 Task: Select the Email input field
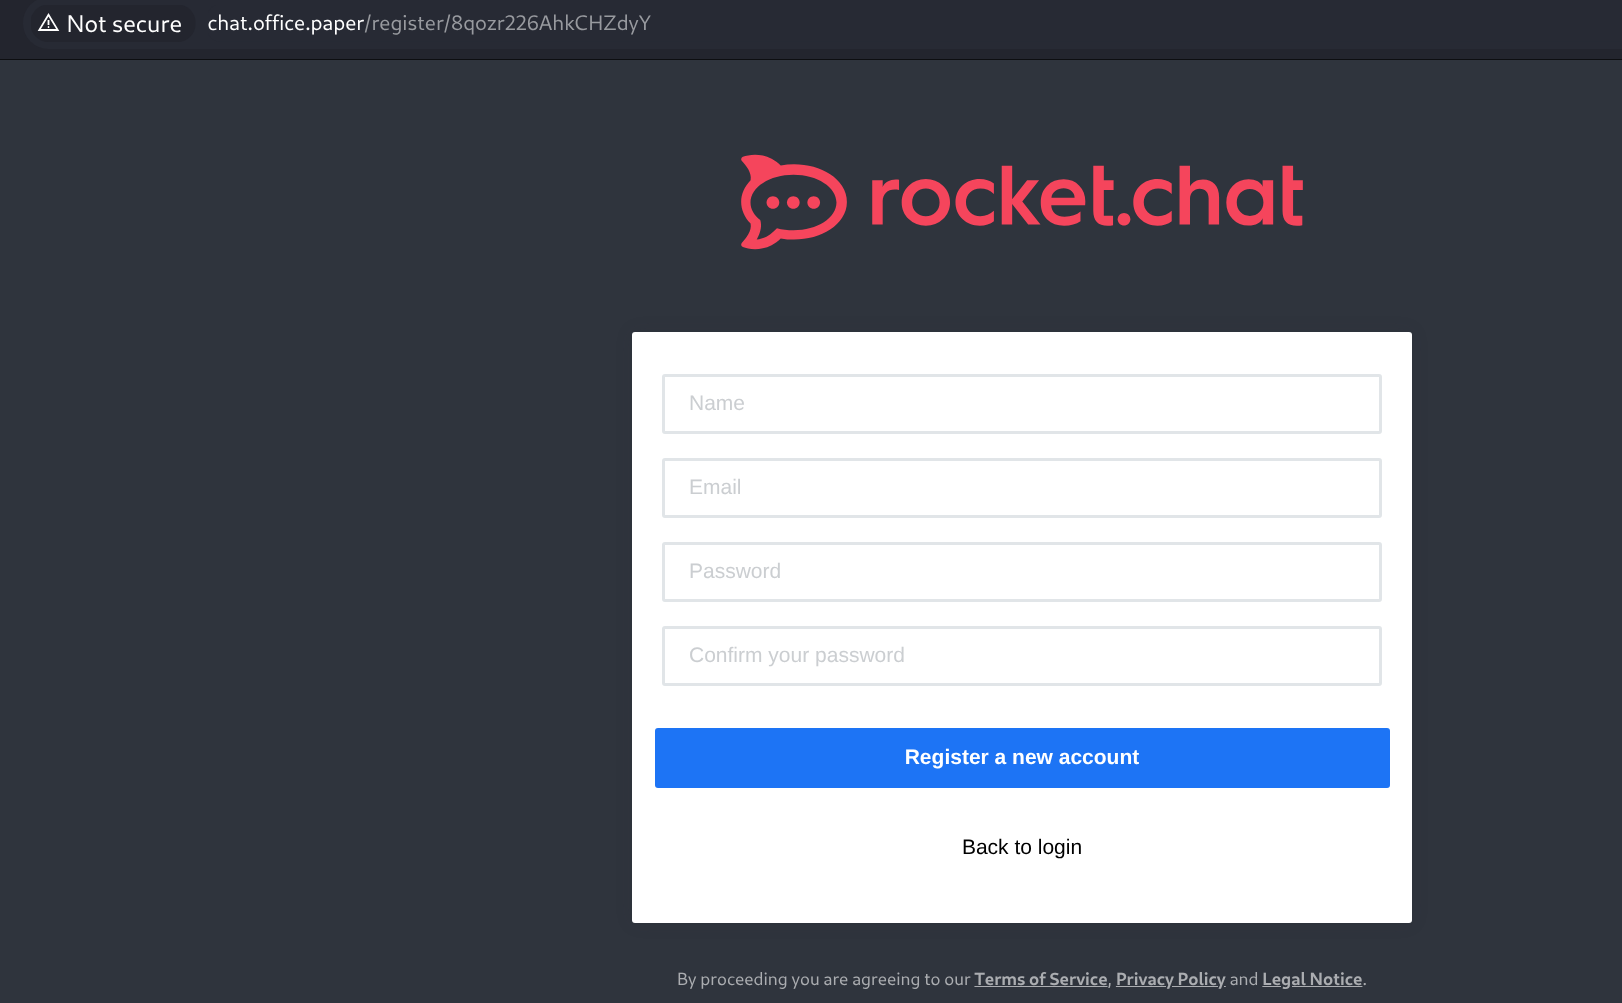coord(1021,488)
